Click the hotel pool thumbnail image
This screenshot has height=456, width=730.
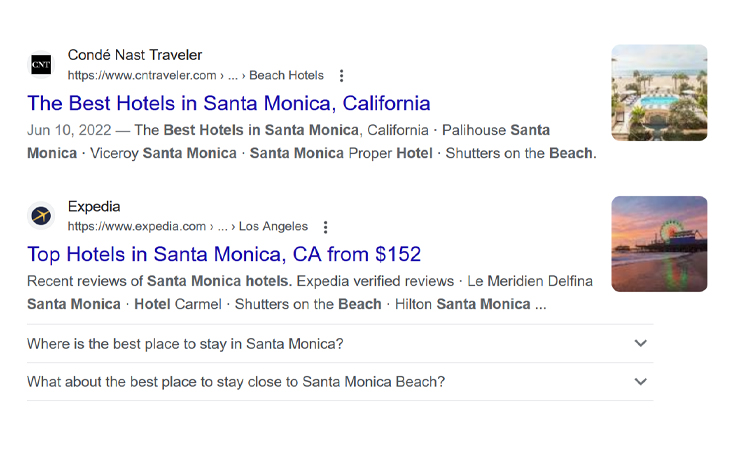coord(659,92)
